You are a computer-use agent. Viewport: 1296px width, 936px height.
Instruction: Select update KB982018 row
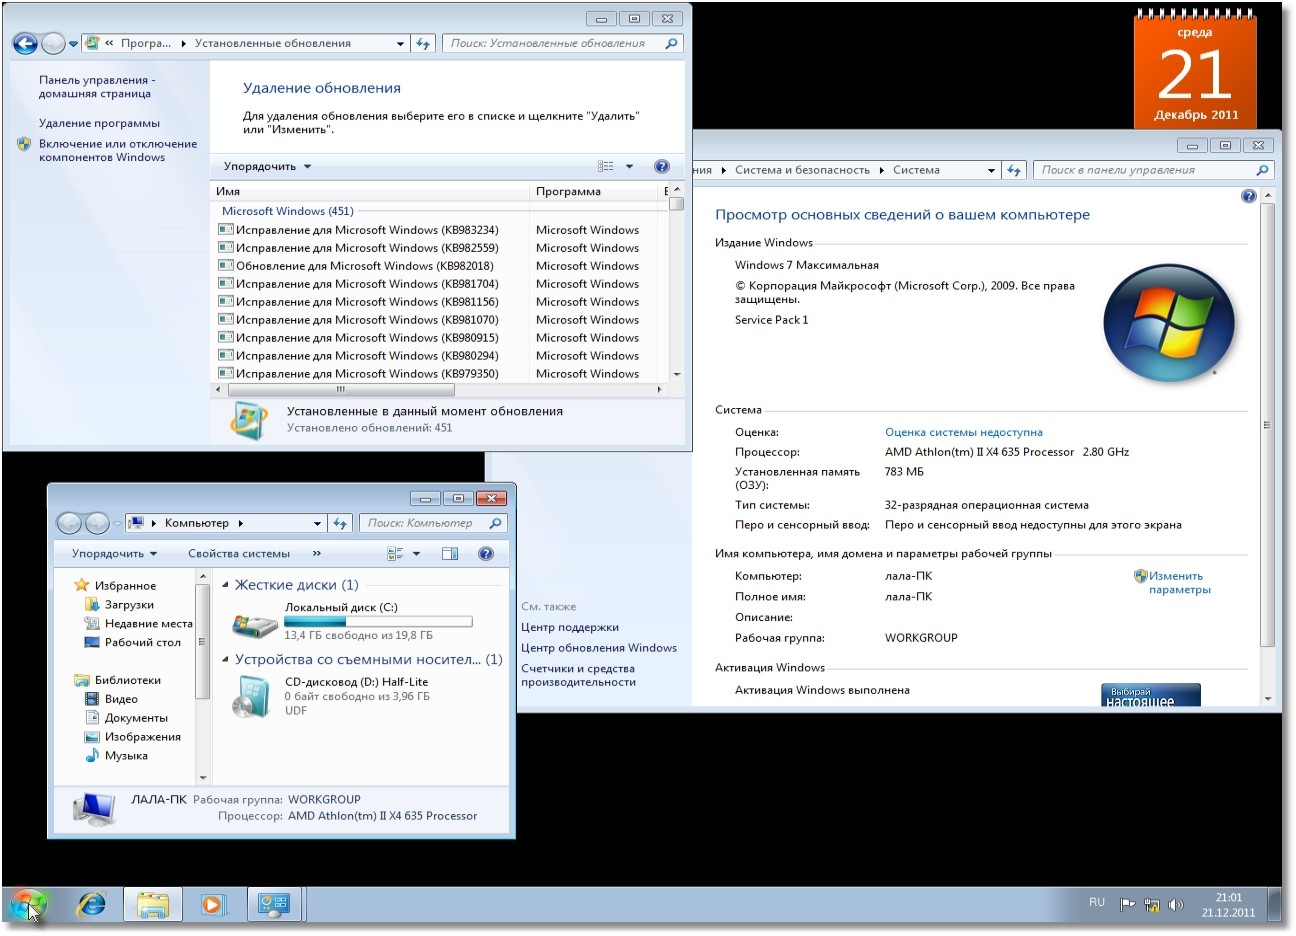coord(440,266)
